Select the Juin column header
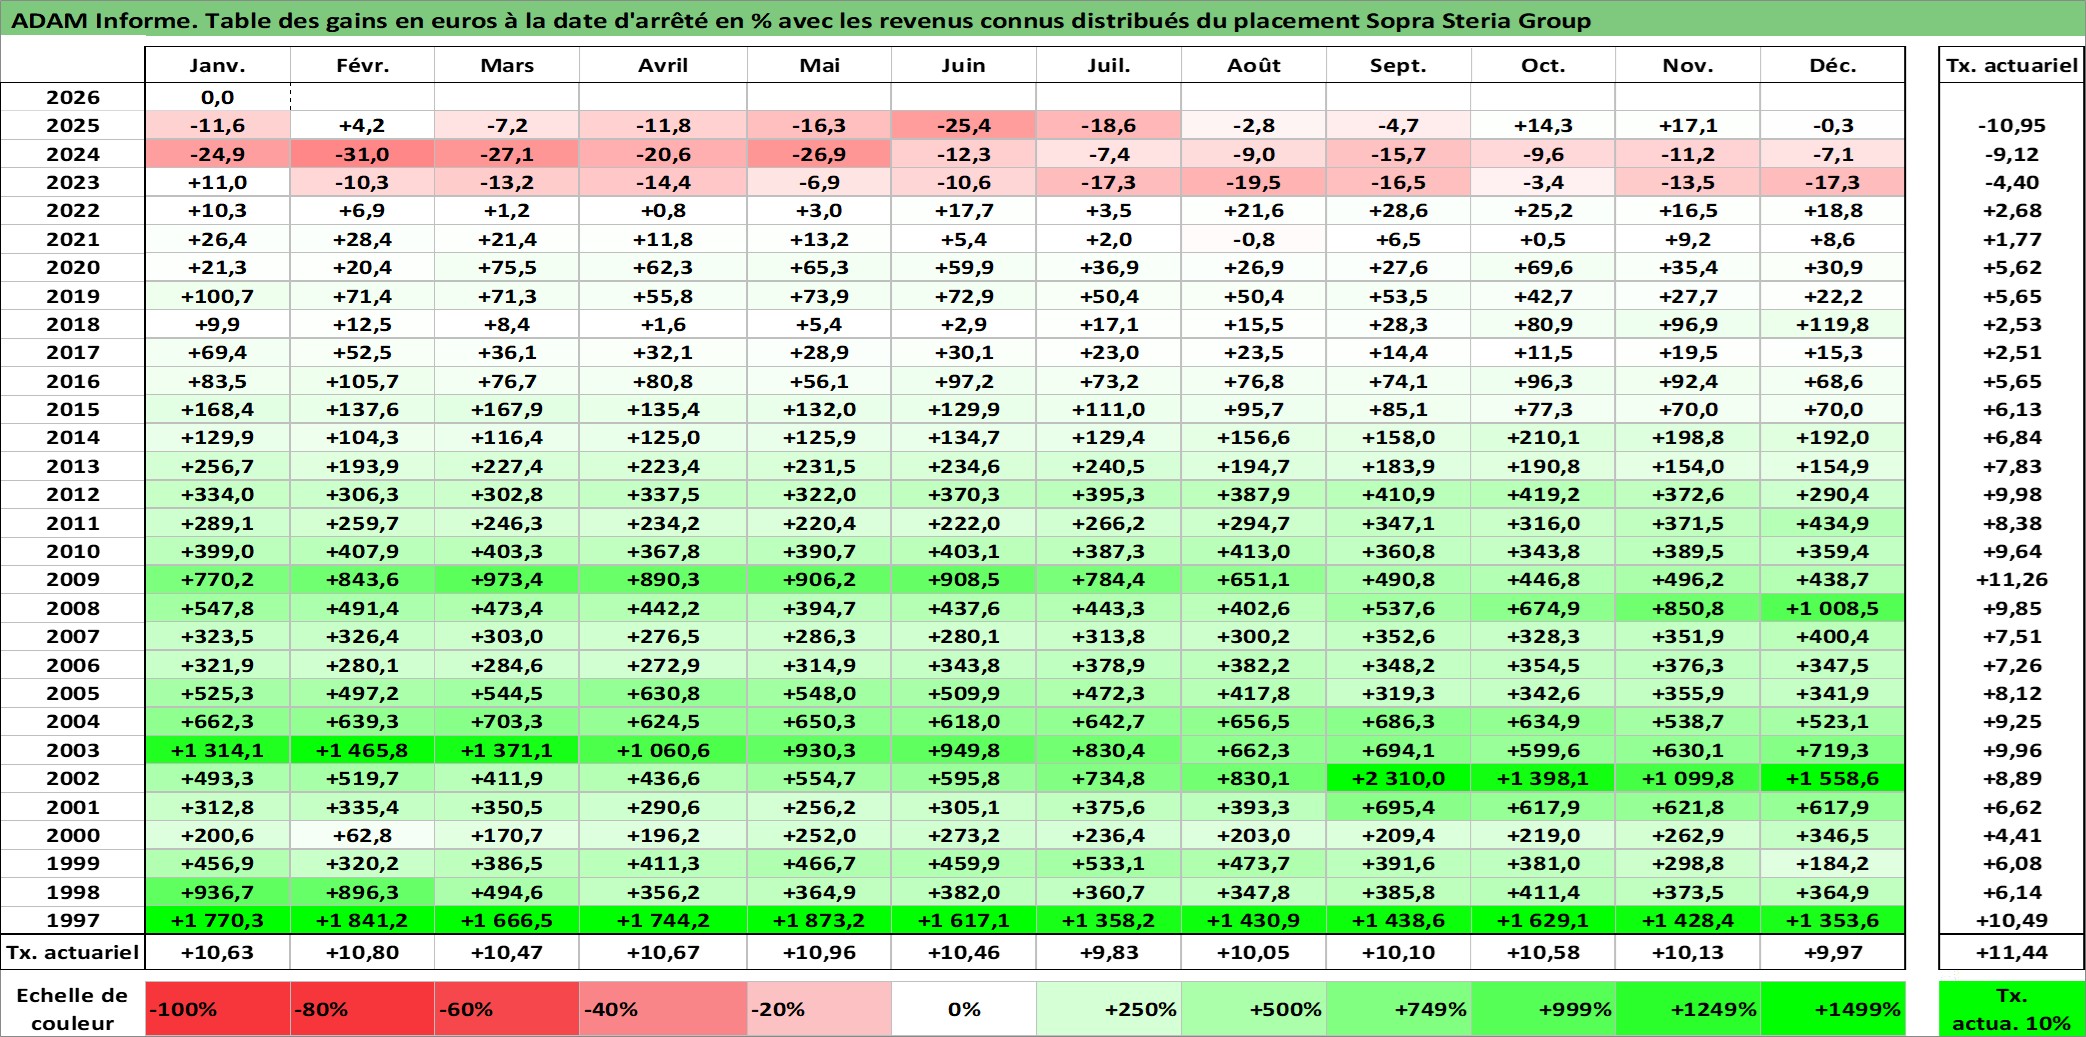This screenshot has width=2086, height=1037. pyautogui.click(x=964, y=65)
